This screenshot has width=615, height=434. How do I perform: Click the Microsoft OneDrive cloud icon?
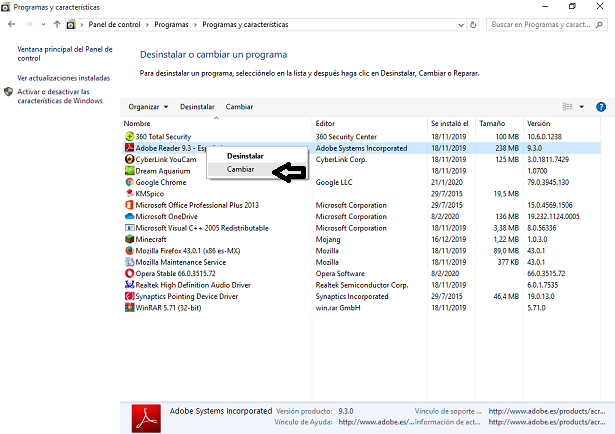pyautogui.click(x=129, y=216)
